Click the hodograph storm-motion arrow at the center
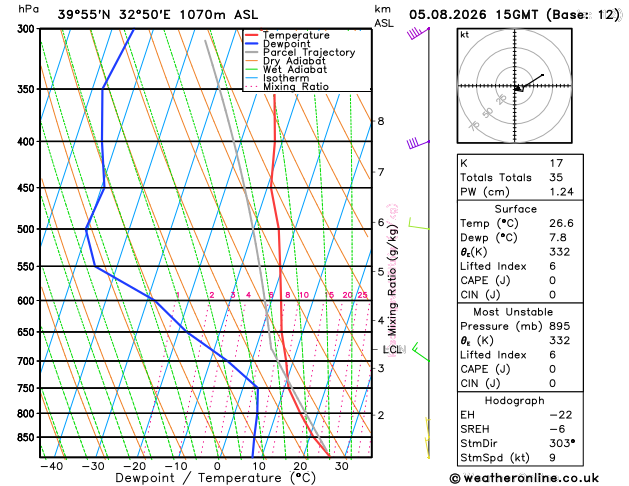Screen dimensions: 629x486 click(x=518, y=88)
